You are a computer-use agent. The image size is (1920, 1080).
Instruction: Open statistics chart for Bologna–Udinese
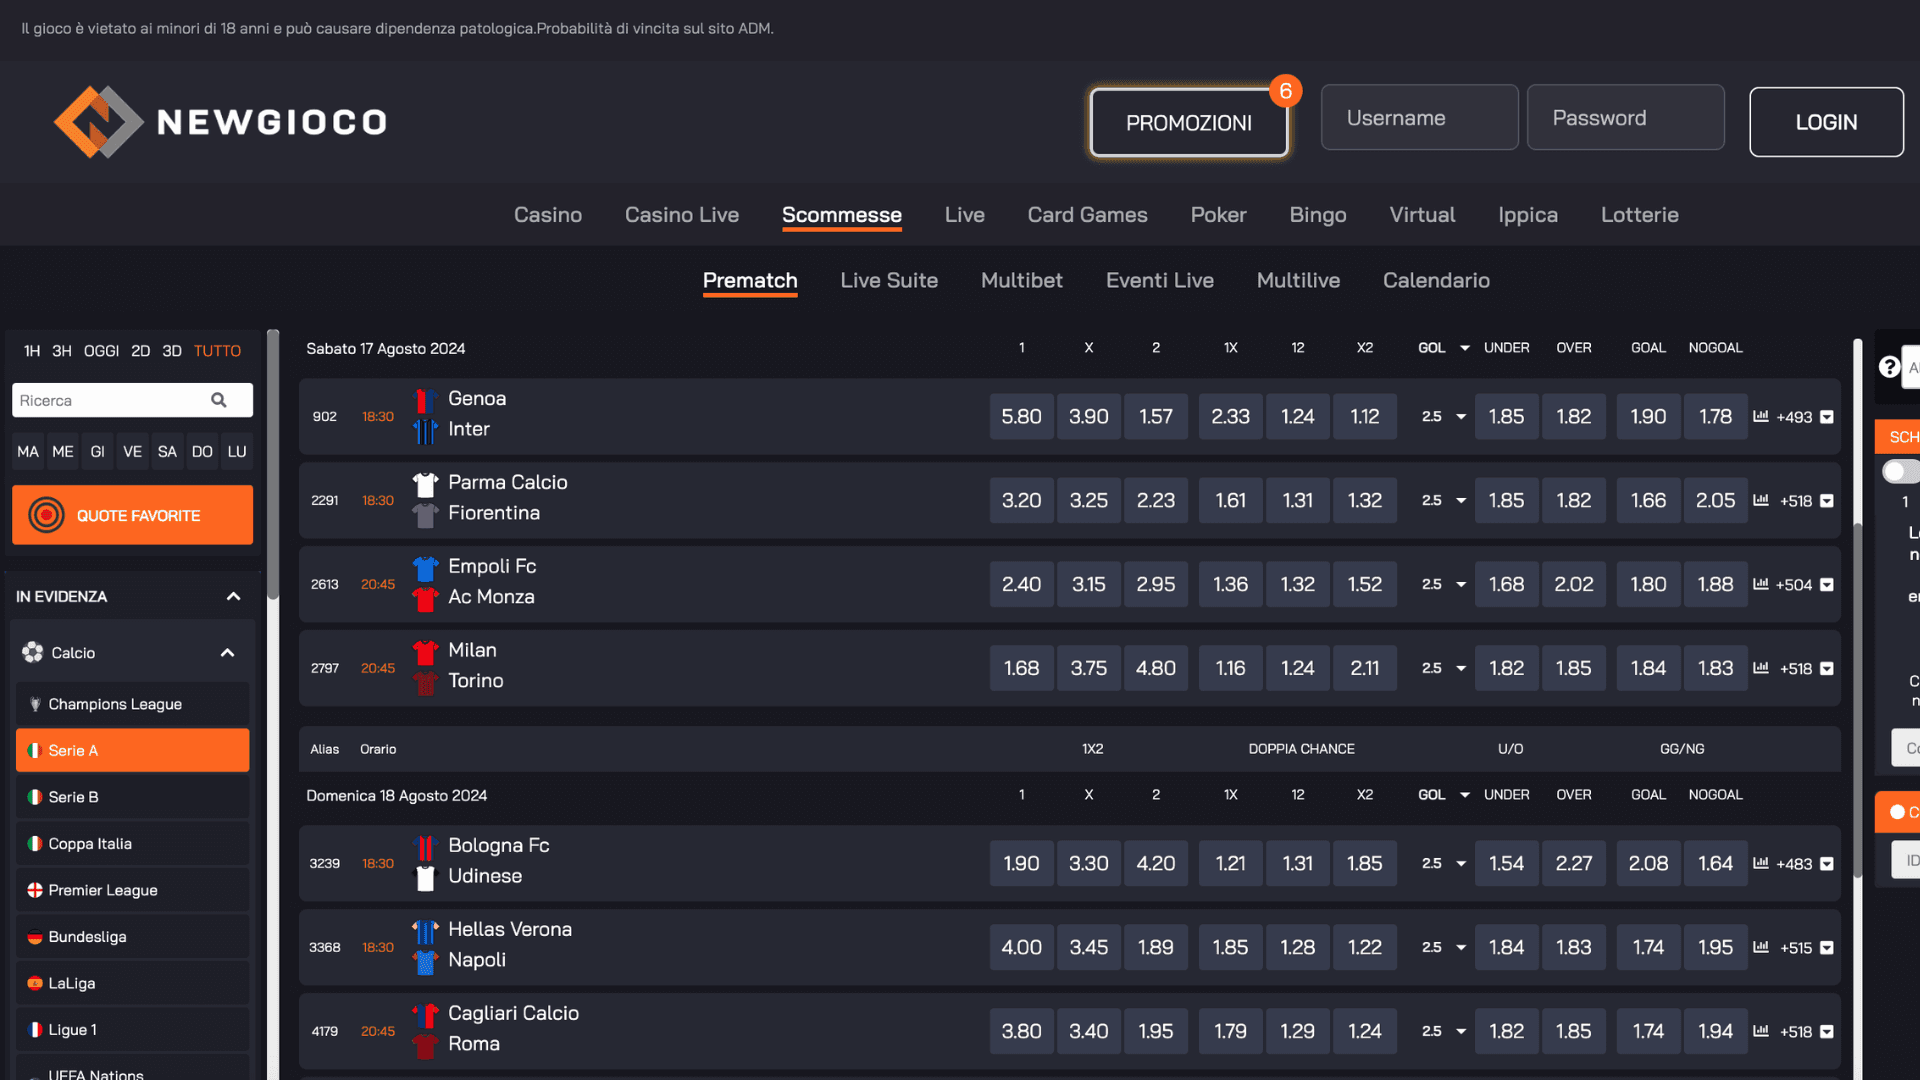tap(1761, 863)
